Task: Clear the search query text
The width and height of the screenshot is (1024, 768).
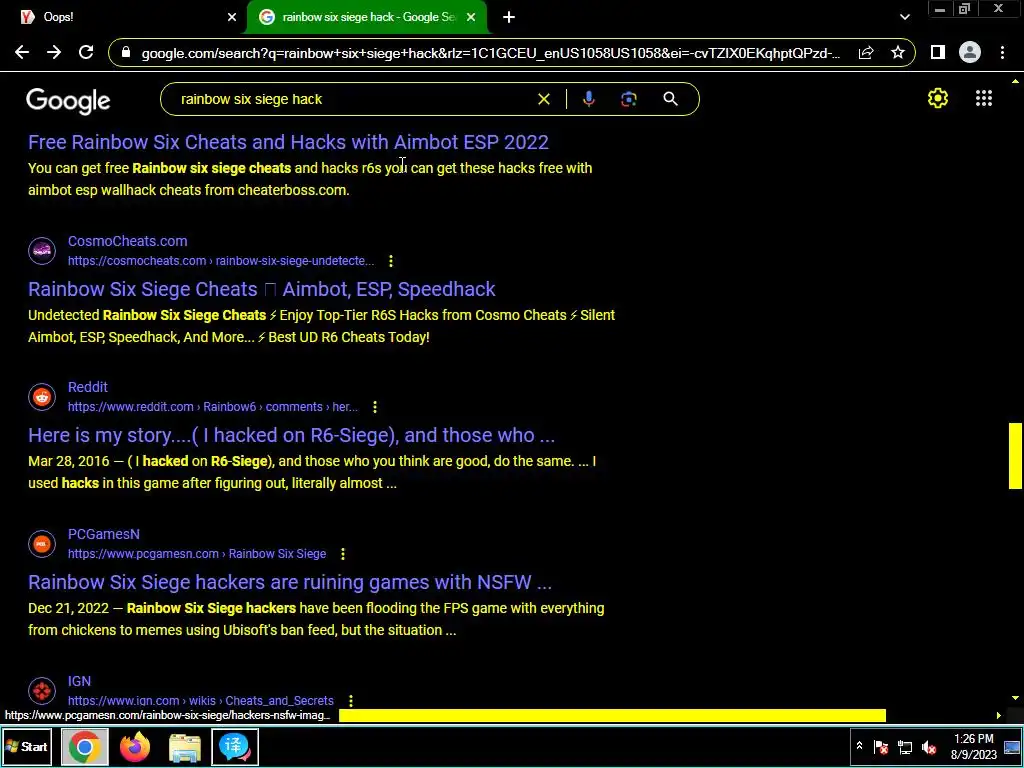Action: [x=543, y=99]
